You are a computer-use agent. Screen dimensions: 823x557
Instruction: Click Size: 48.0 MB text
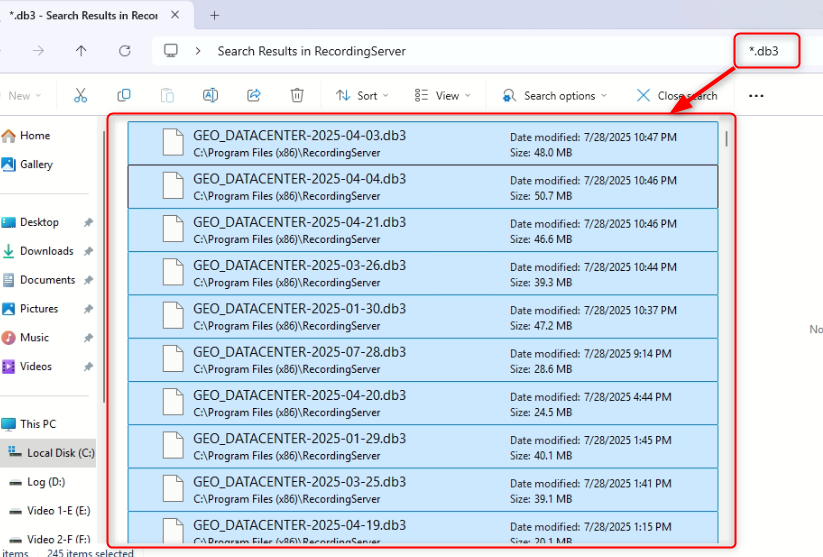click(541, 153)
